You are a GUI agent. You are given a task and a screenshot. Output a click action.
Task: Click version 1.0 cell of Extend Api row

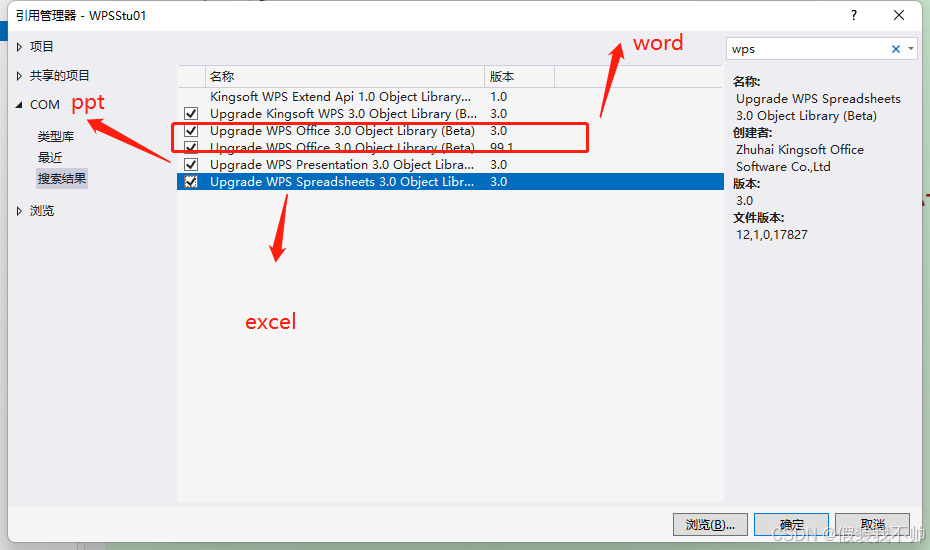[498, 97]
